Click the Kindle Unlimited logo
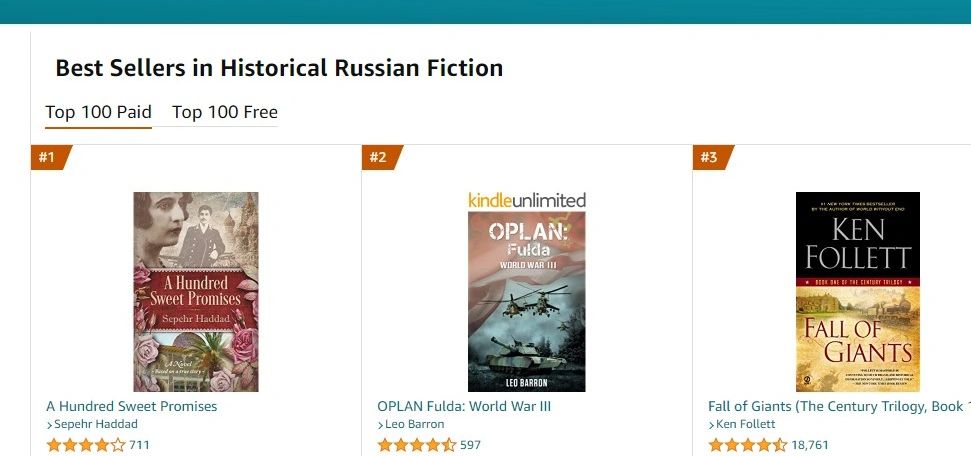971x456 pixels. click(526, 200)
